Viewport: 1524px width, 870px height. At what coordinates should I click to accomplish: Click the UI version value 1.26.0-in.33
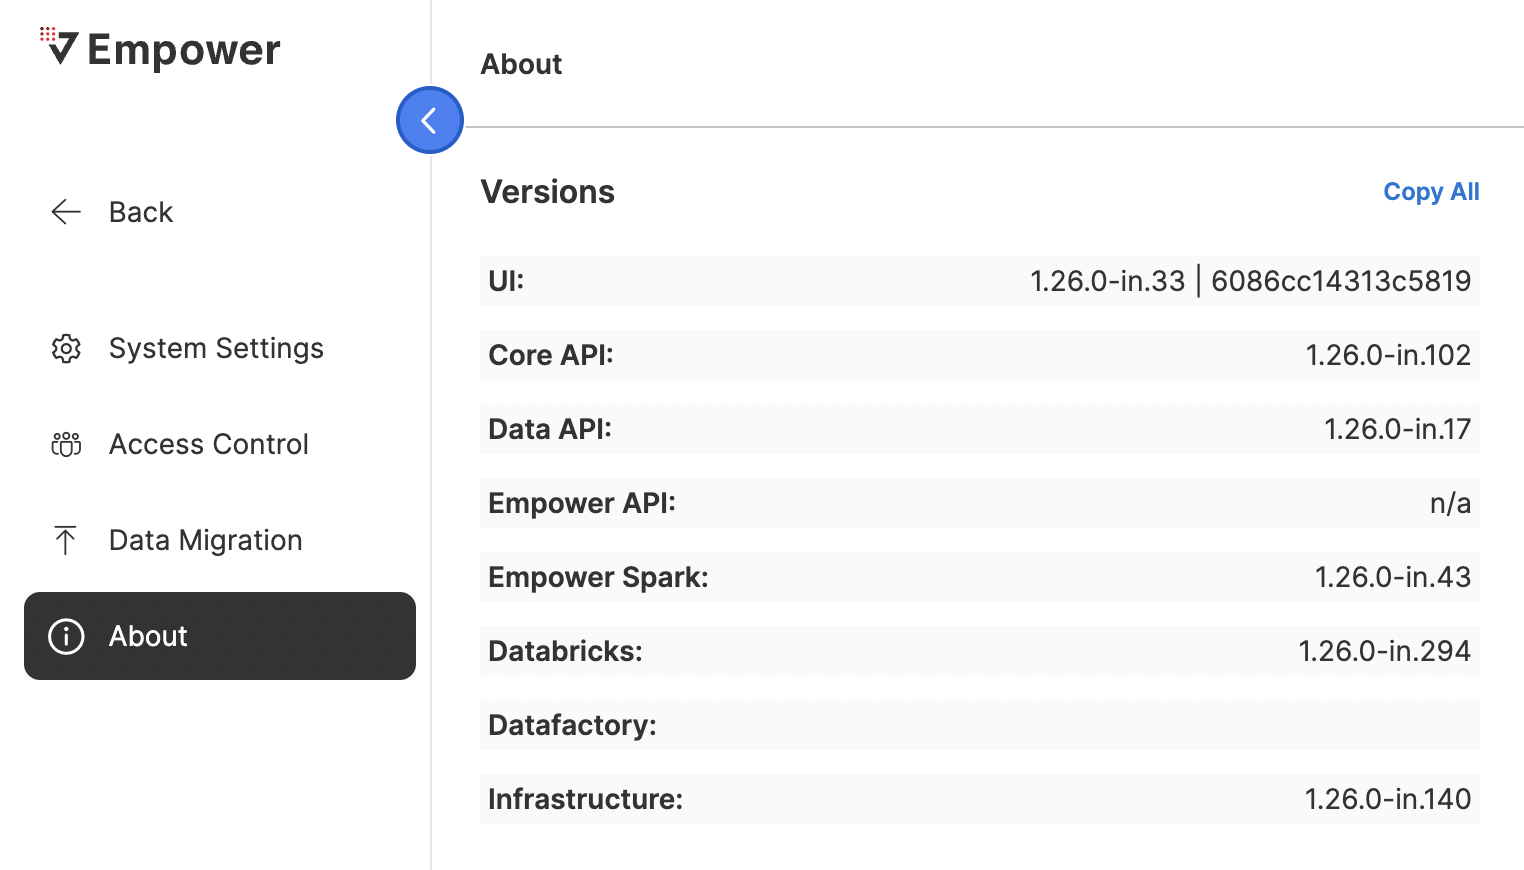click(1108, 281)
